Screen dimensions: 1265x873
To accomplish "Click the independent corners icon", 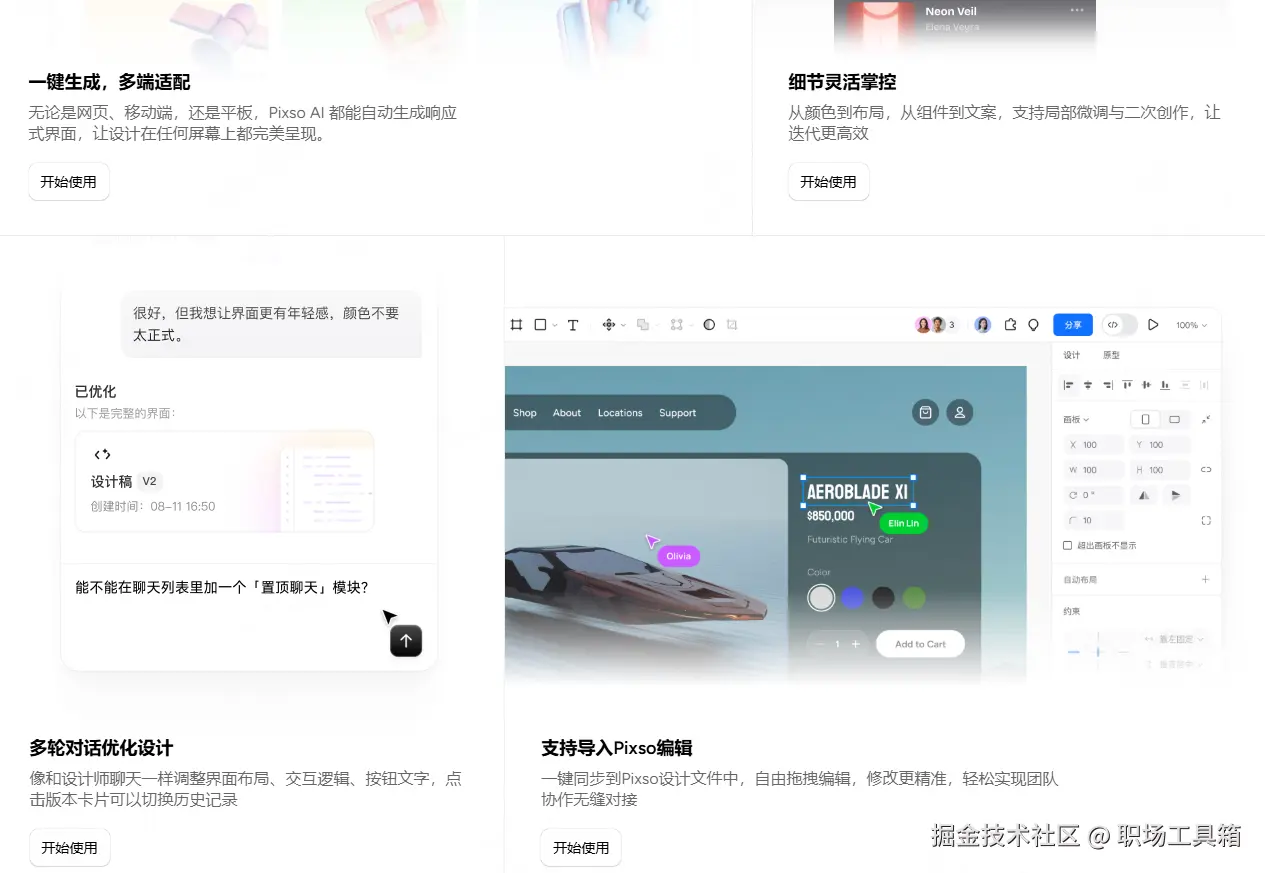I will click(1206, 521).
